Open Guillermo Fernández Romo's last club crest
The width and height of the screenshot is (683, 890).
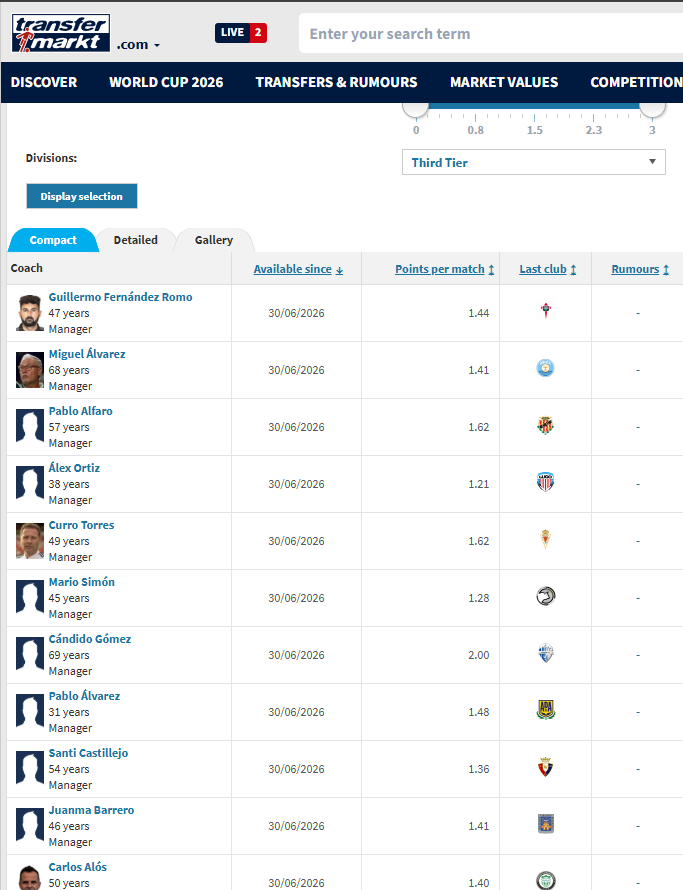pos(546,311)
